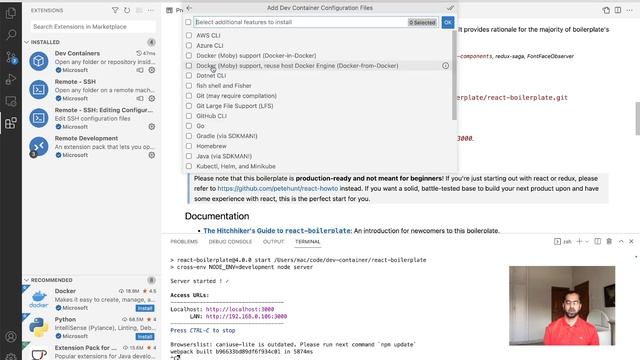Open manage gear for Remote Development extension

coord(152,155)
